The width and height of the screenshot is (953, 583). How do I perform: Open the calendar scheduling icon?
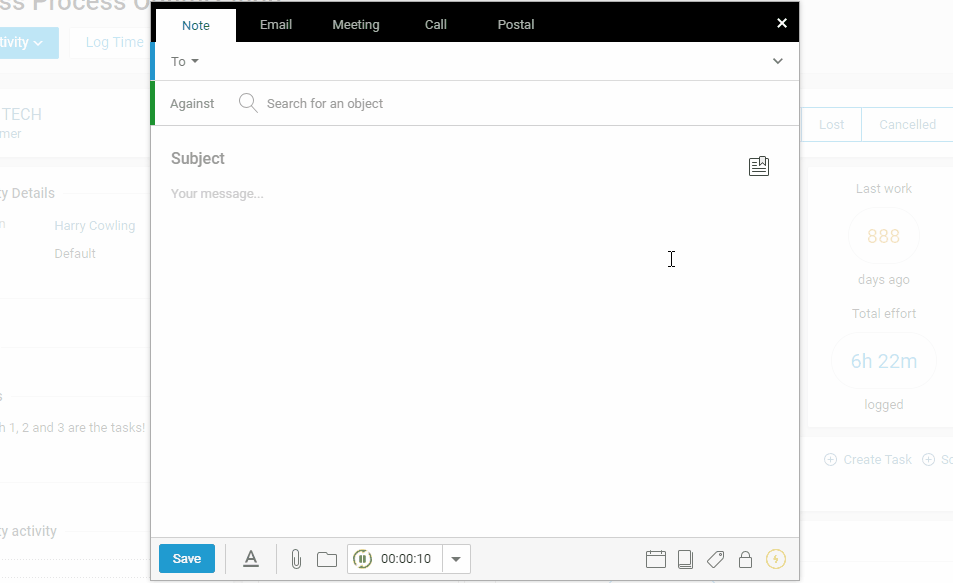click(656, 559)
